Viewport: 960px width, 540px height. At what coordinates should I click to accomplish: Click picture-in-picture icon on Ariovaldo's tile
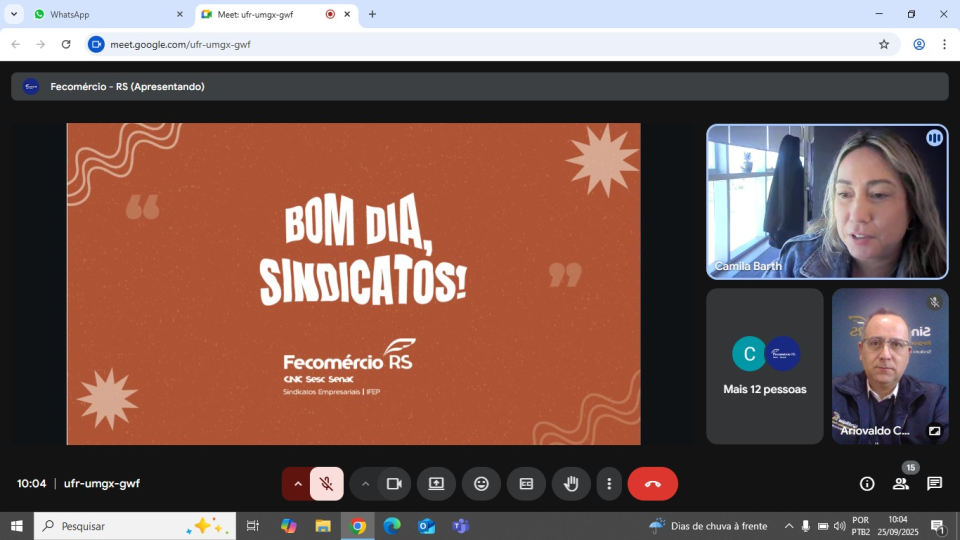tap(934, 431)
